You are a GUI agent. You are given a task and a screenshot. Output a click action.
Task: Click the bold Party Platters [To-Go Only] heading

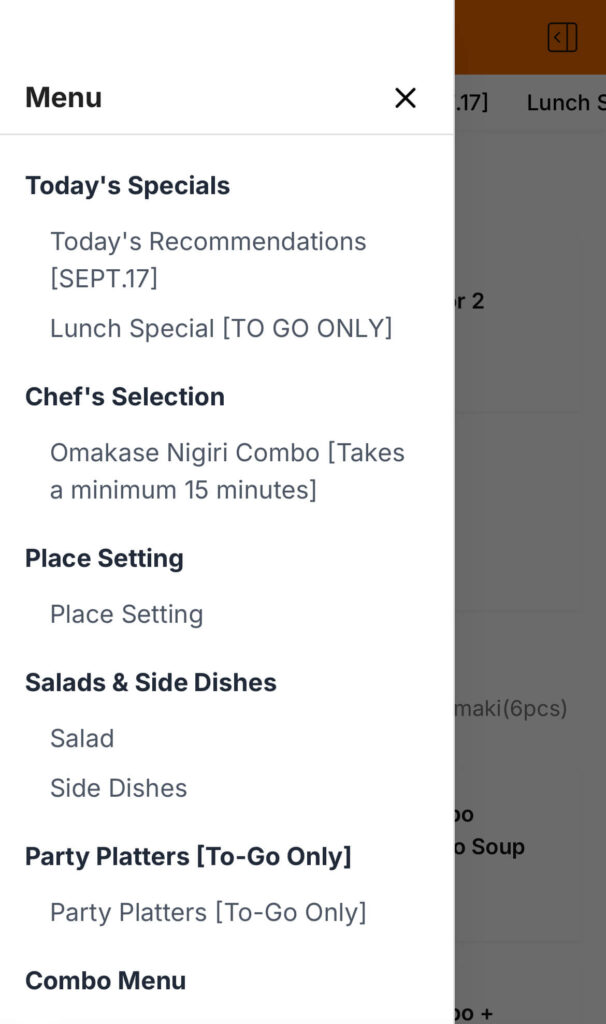[188, 856]
